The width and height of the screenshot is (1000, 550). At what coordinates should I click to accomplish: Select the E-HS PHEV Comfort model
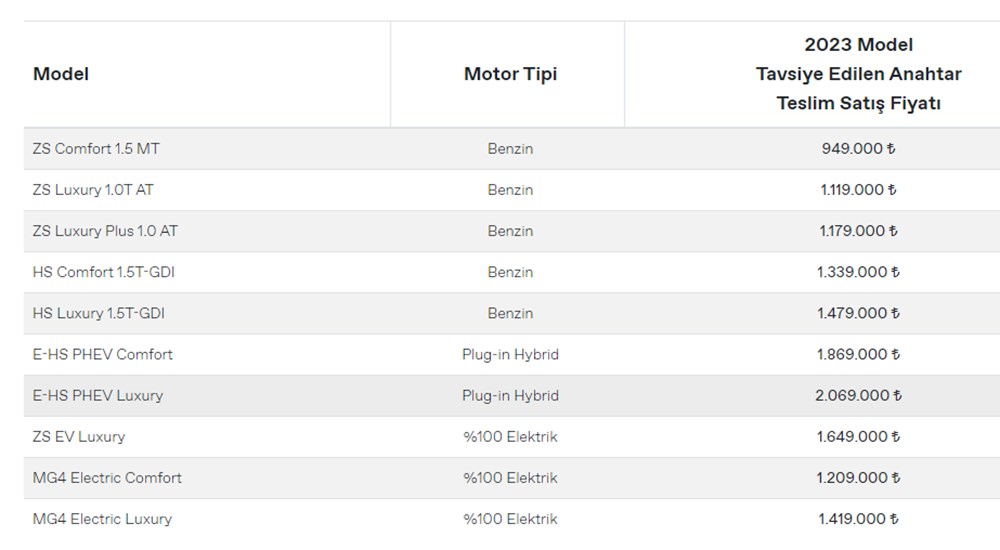point(103,354)
